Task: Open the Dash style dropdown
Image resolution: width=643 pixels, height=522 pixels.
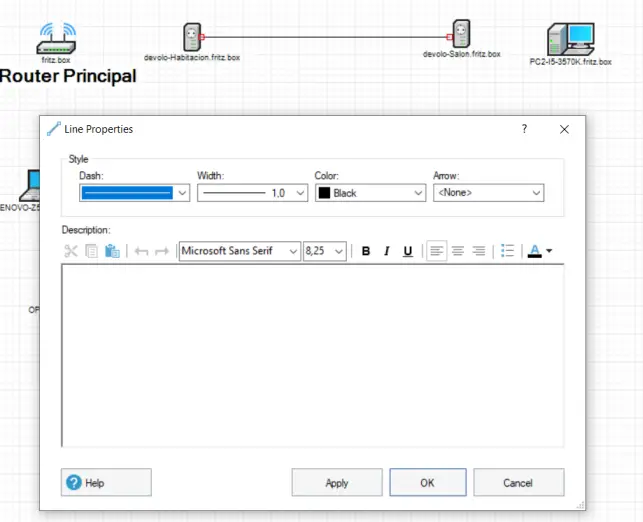Action: (135, 193)
